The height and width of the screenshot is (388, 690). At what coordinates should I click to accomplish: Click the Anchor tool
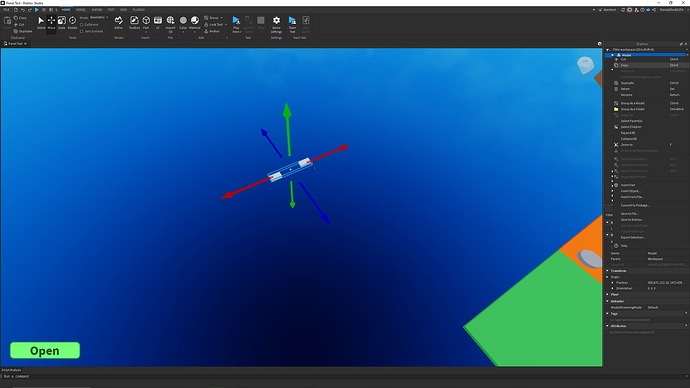pyautogui.click(x=212, y=31)
